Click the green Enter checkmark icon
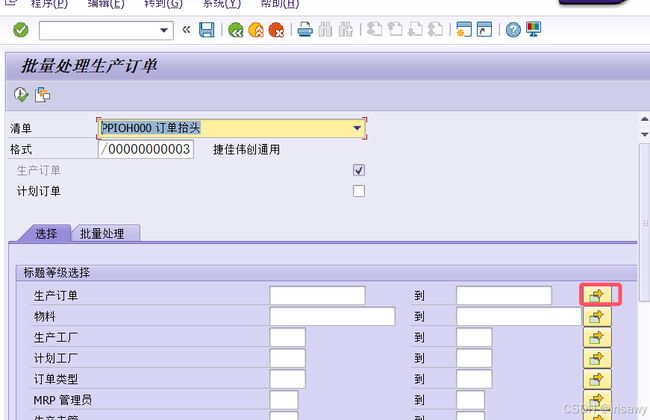 [x=21, y=30]
